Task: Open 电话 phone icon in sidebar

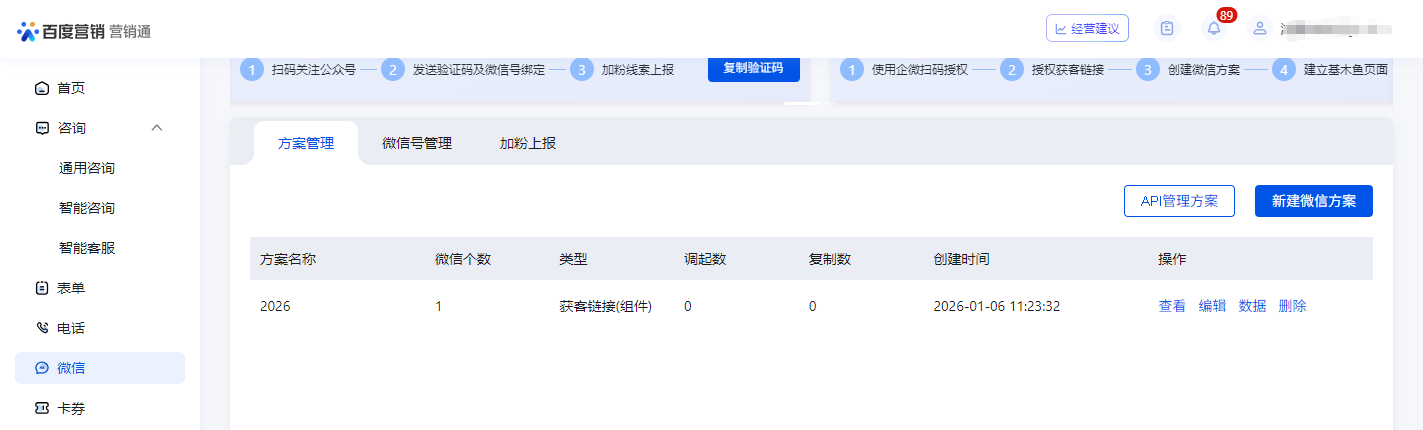Action: pyautogui.click(x=42, y=328)
